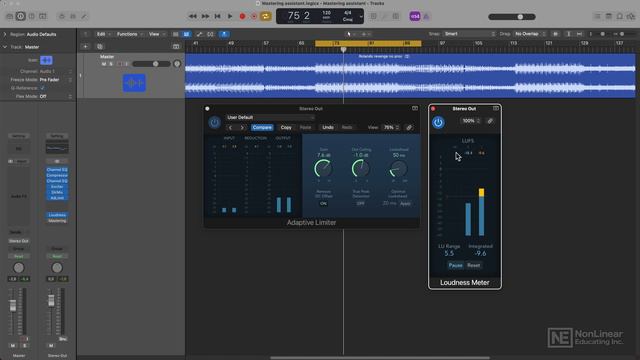The height and width of the screenshot is (360, 640).
Task: Toggle Remove DC Offset ON button
Action: (323, 203)
